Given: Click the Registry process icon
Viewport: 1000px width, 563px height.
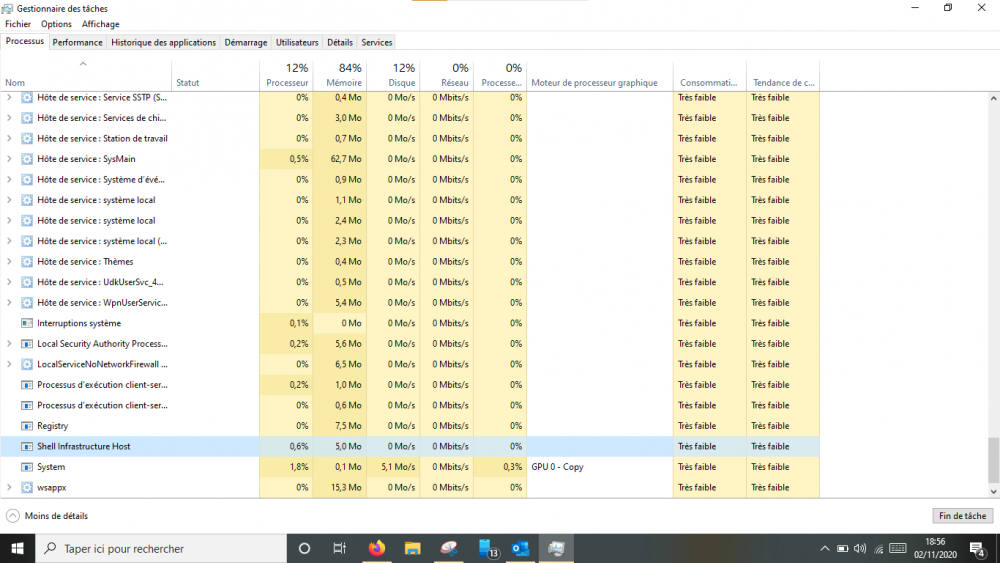Looking at the screenshot, I should click(27, 426).
